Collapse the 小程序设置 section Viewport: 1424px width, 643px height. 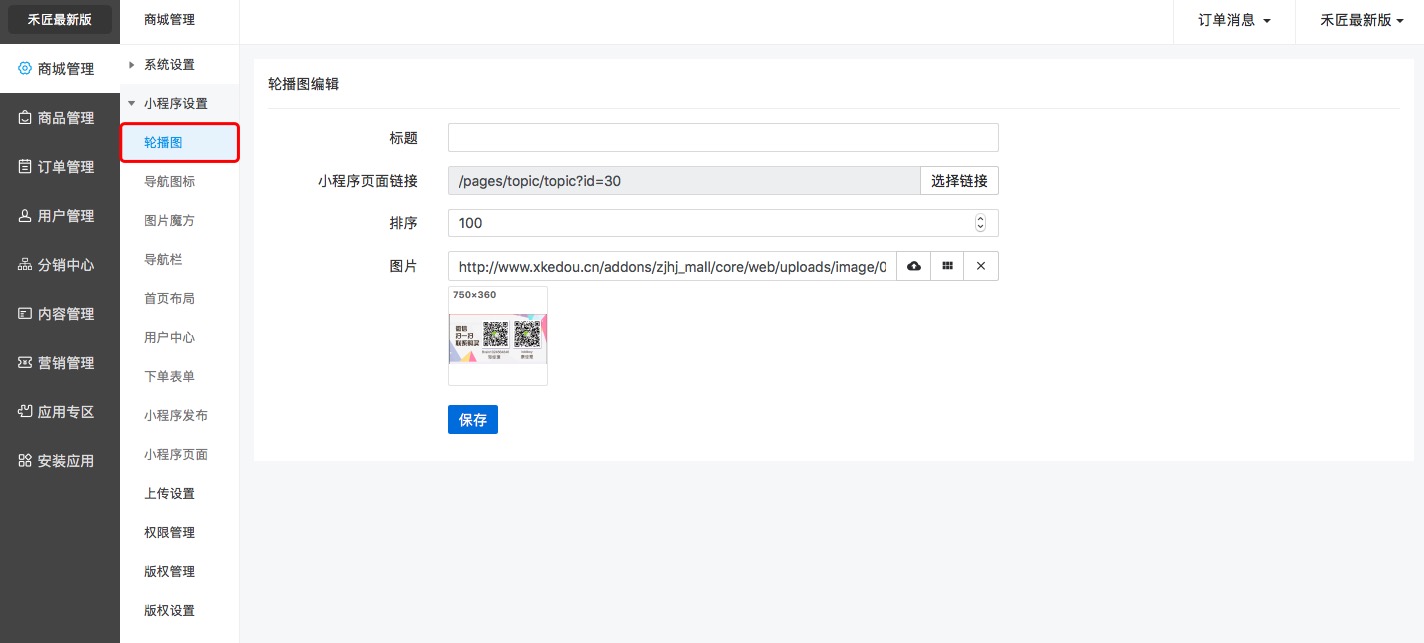(x=131, y=104)
